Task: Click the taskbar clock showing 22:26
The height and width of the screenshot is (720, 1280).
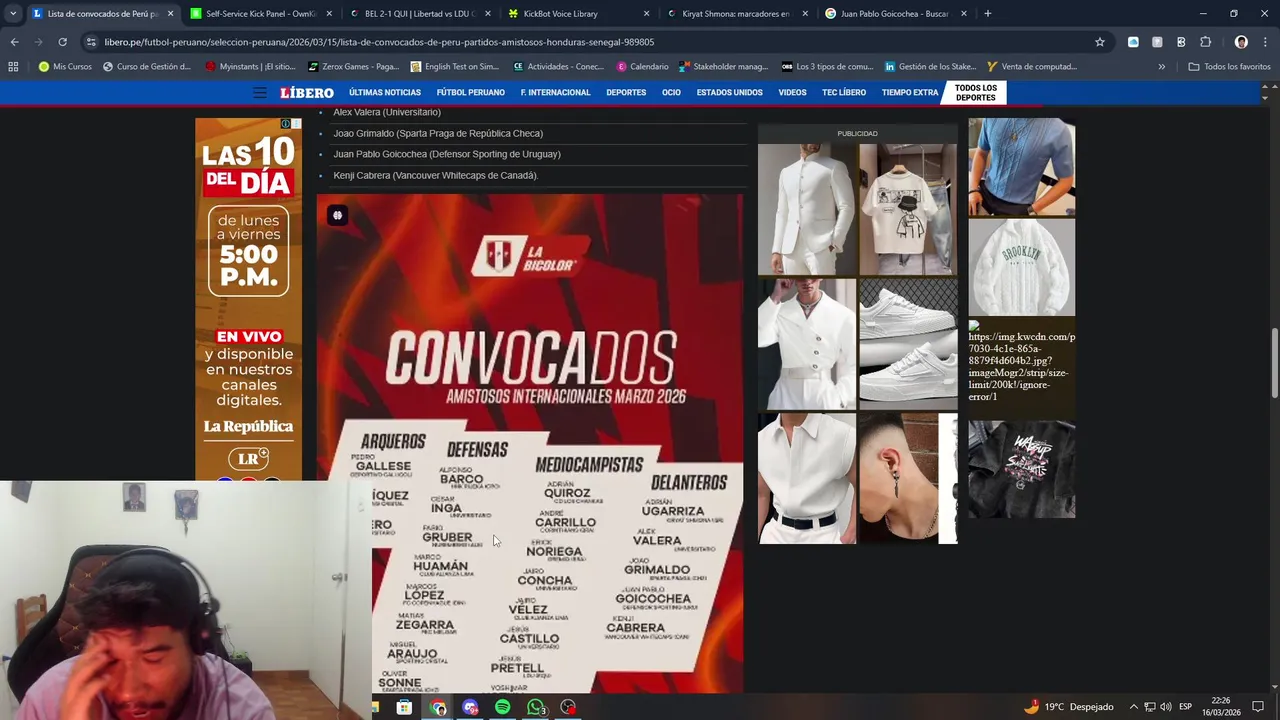Action: pyautogui.click(x=1221, y=707)
